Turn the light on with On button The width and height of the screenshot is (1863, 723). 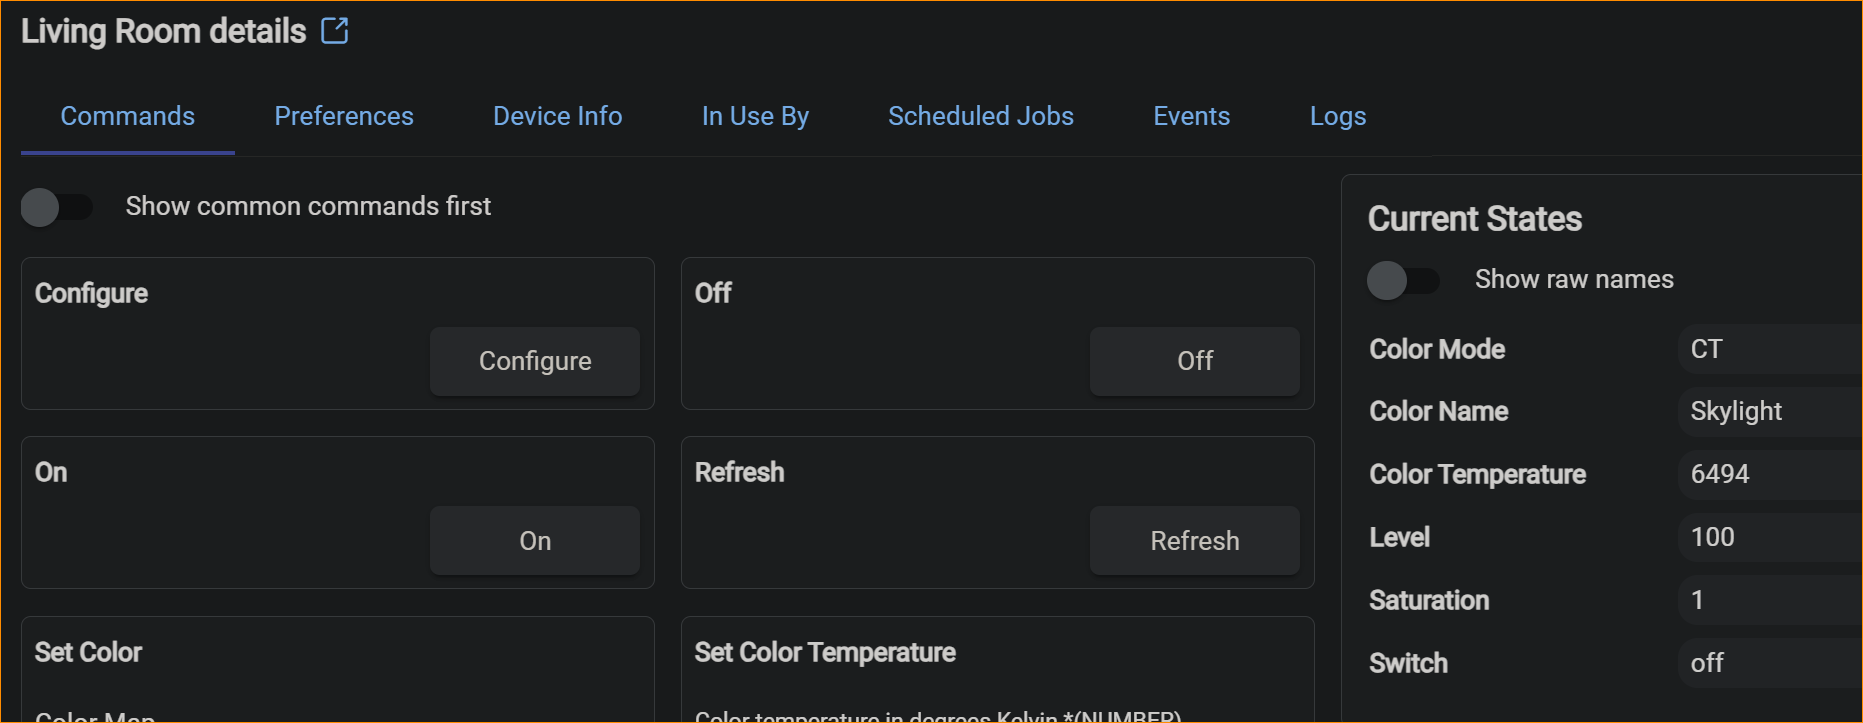click(534, 541)
